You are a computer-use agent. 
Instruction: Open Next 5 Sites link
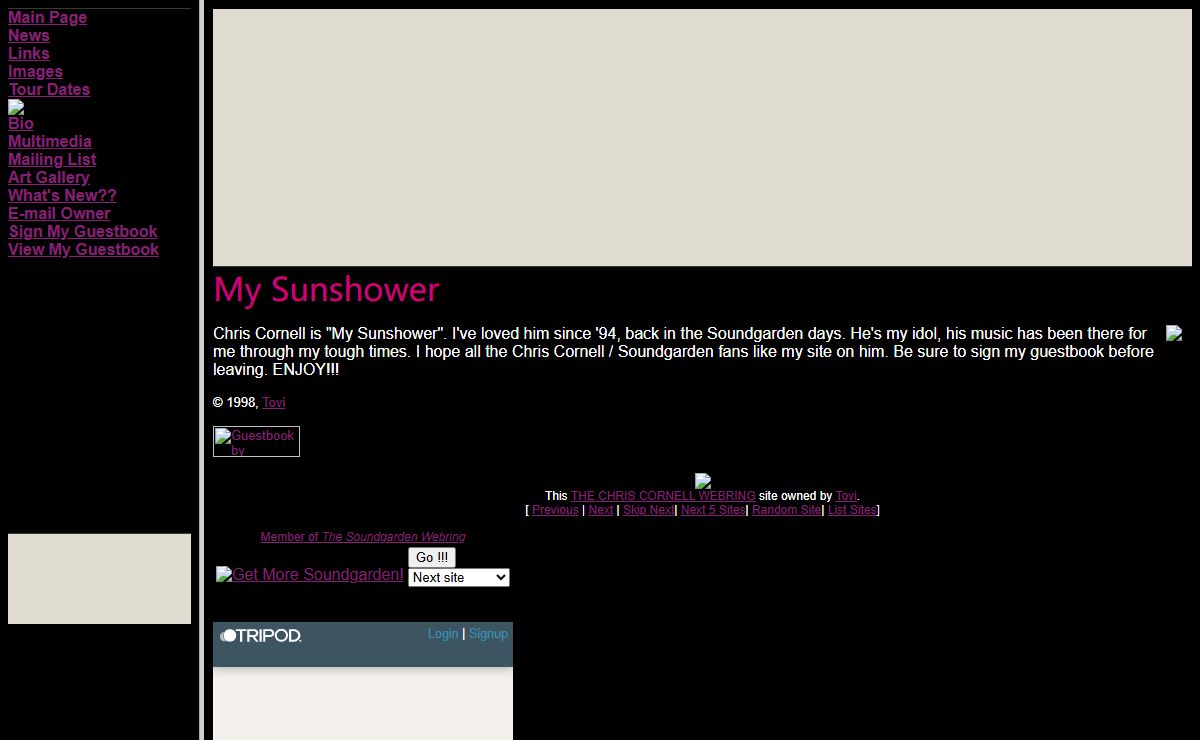[713, 510]
